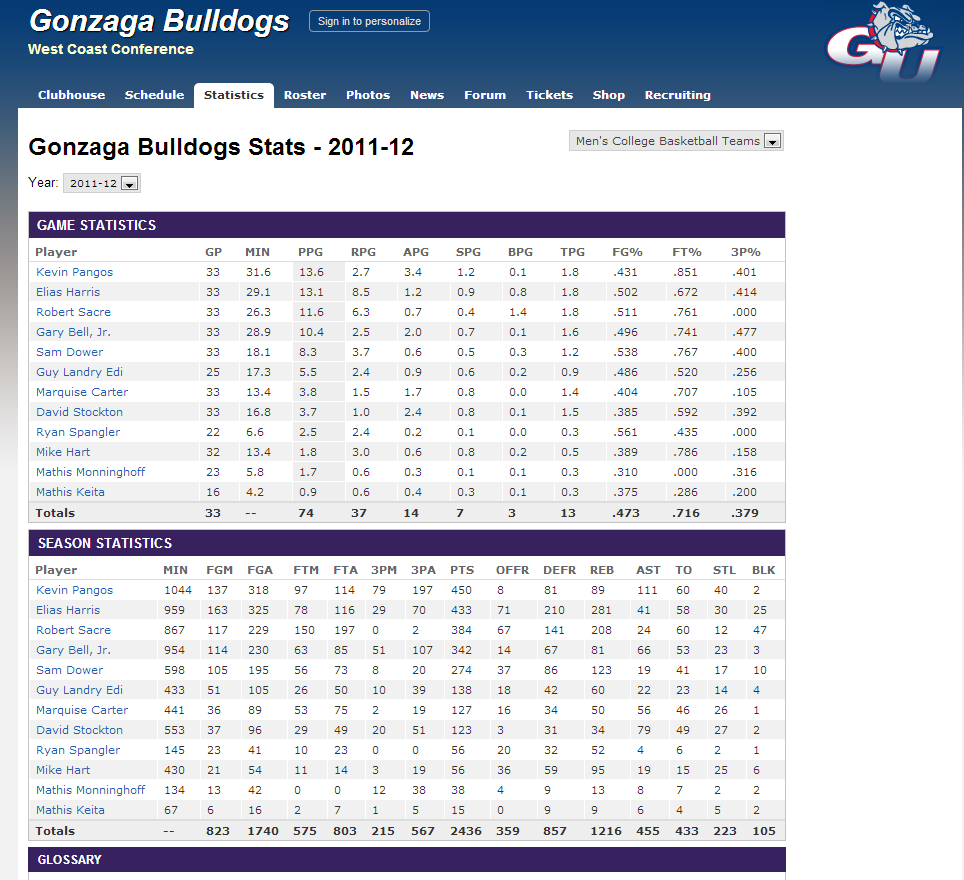Open Guy Landry Edi in Game Statistics
This screenshot has width=964, height=880.
point(79,372)
